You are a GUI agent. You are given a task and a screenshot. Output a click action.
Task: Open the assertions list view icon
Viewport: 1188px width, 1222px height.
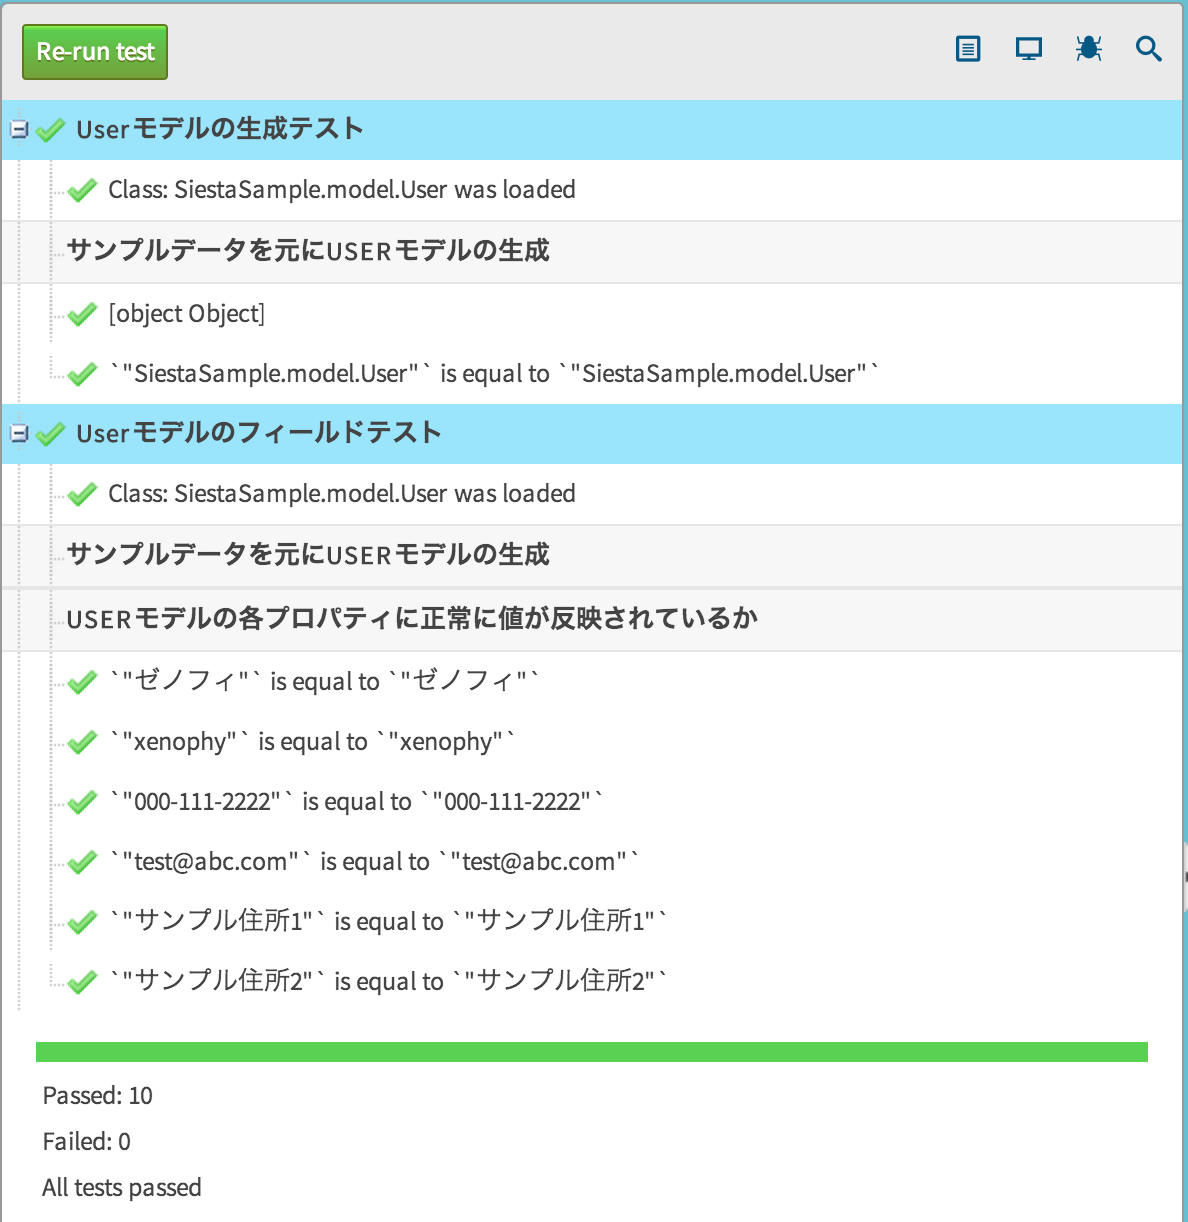(x=968, y=49)
